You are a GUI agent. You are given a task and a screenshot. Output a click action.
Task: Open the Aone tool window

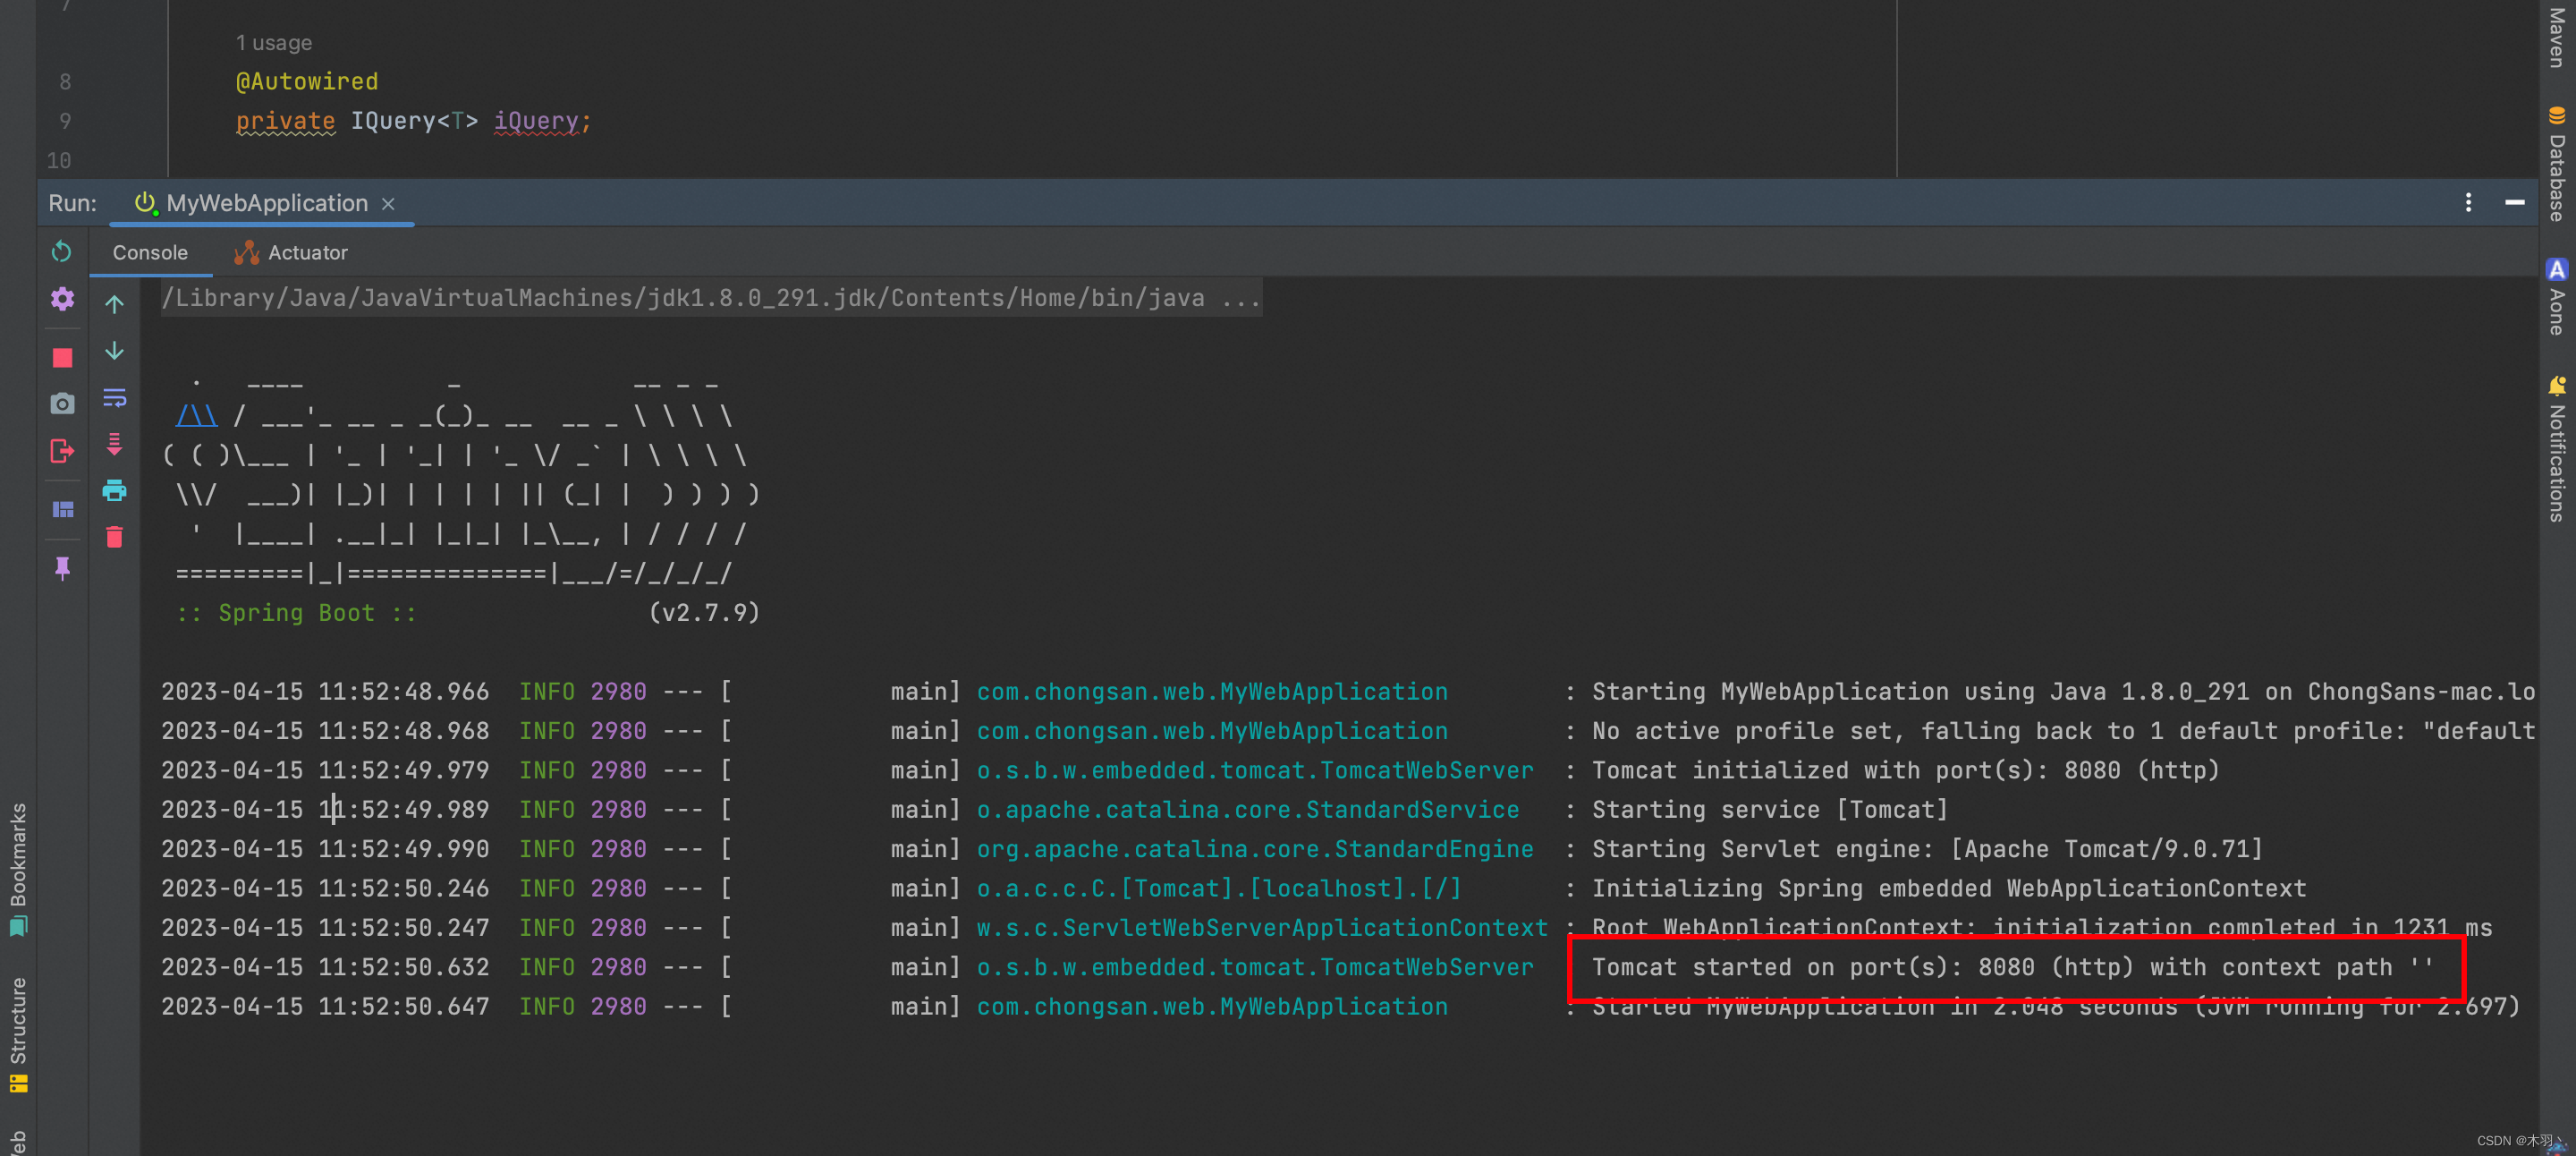2556,297
